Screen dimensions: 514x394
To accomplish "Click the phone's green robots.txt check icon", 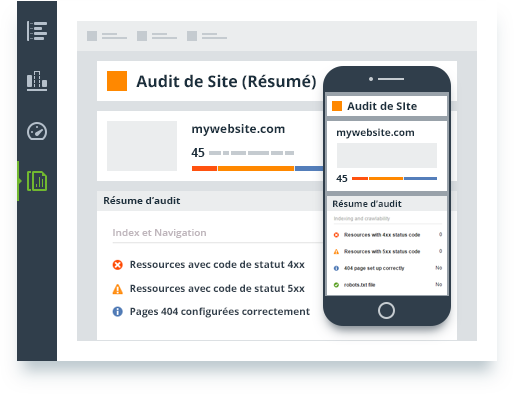I will (x=336, y=285).
